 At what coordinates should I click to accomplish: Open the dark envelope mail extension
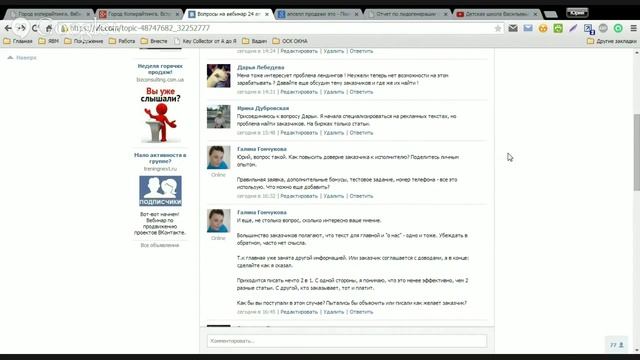pyautogui.click(x=513, y=28)
